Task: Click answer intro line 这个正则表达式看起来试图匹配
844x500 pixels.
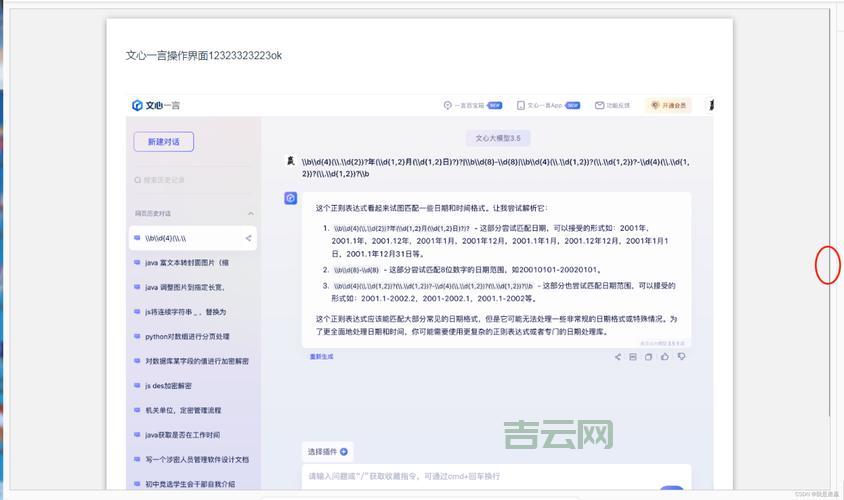Action: 431,208
